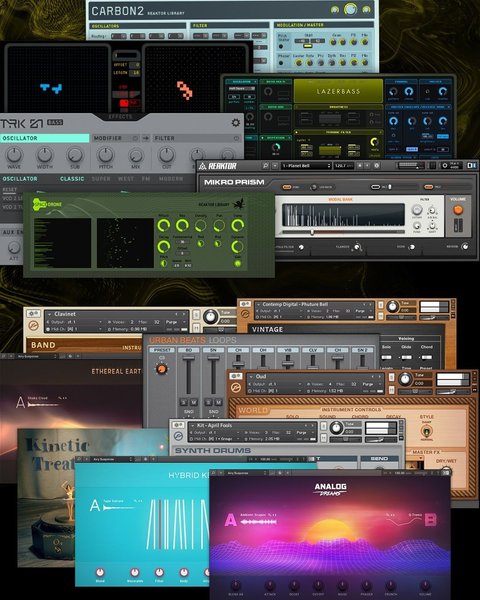
Task: Open the '1 - Planet Bell' preset dropdown in Reaktor
Action: [x=306, y=166]
